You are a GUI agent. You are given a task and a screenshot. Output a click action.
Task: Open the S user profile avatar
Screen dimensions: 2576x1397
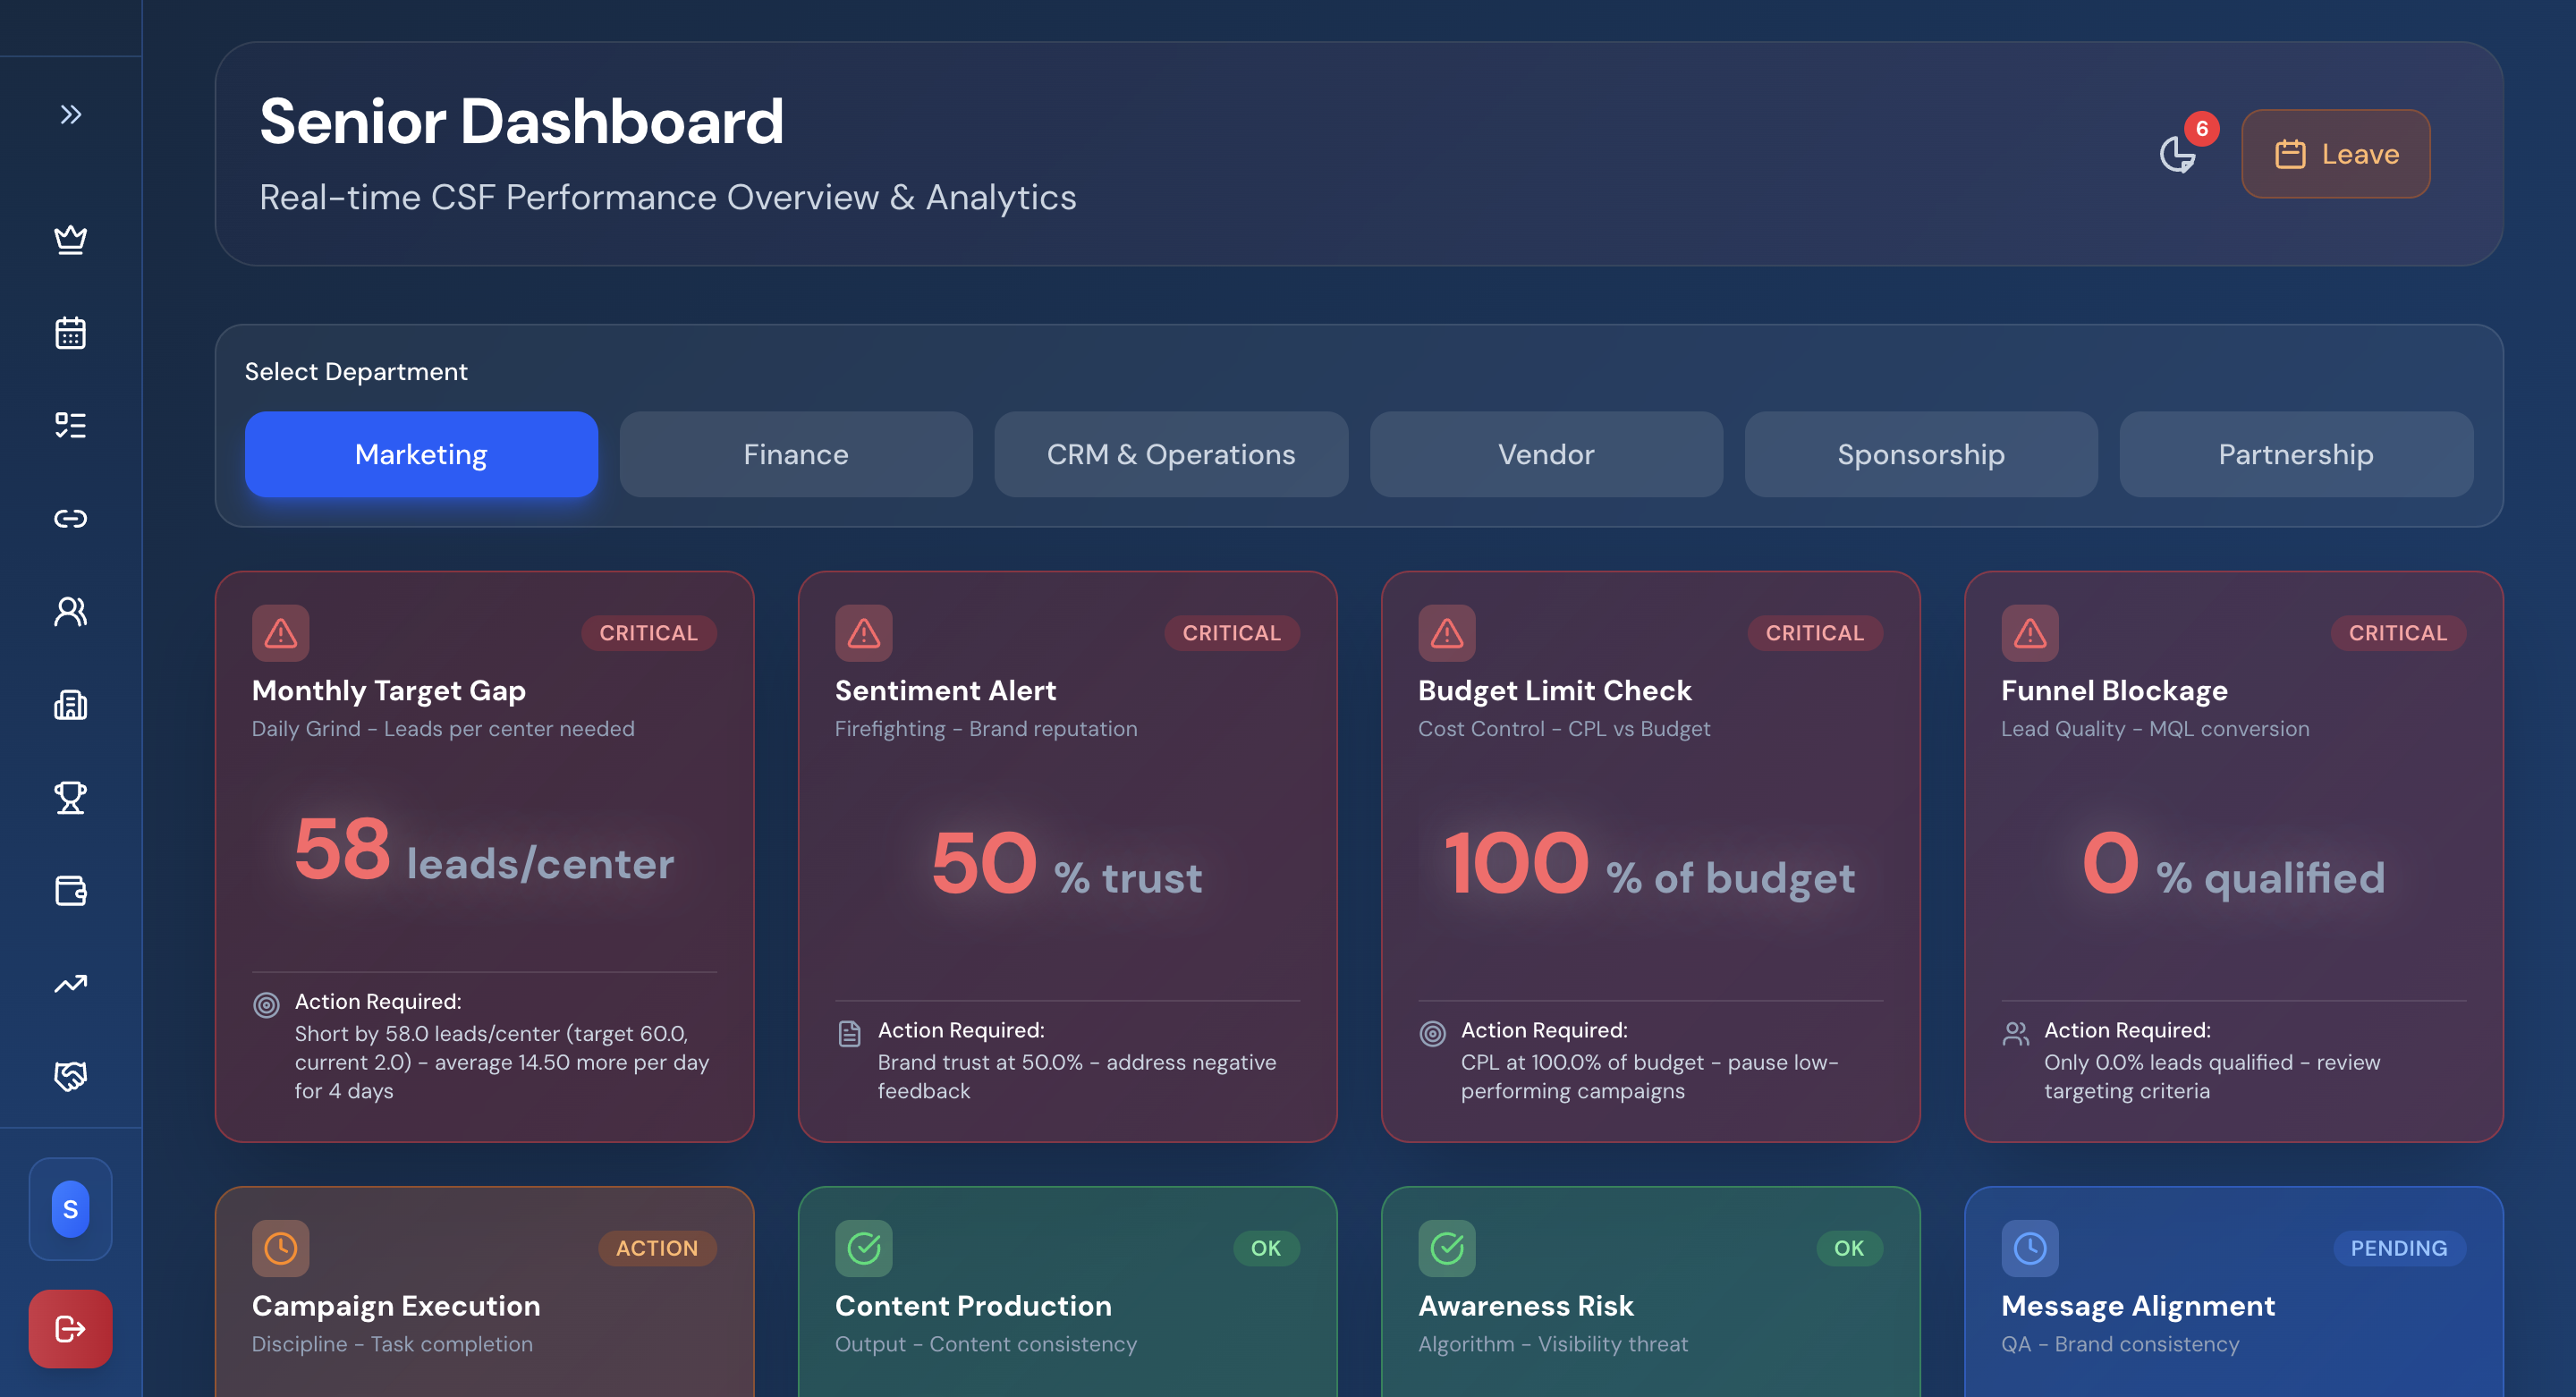[70, 1209]
